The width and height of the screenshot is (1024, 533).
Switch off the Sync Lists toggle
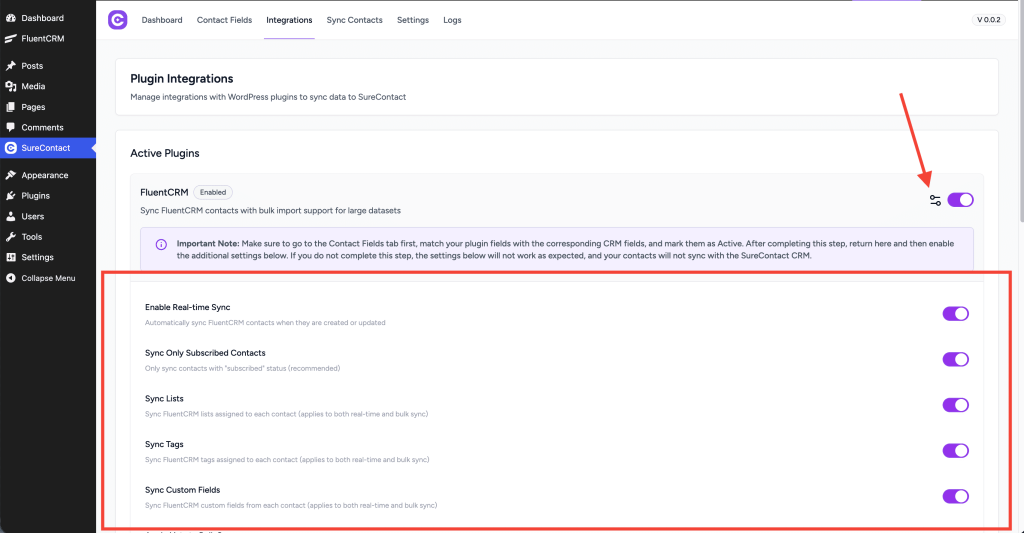955,405
